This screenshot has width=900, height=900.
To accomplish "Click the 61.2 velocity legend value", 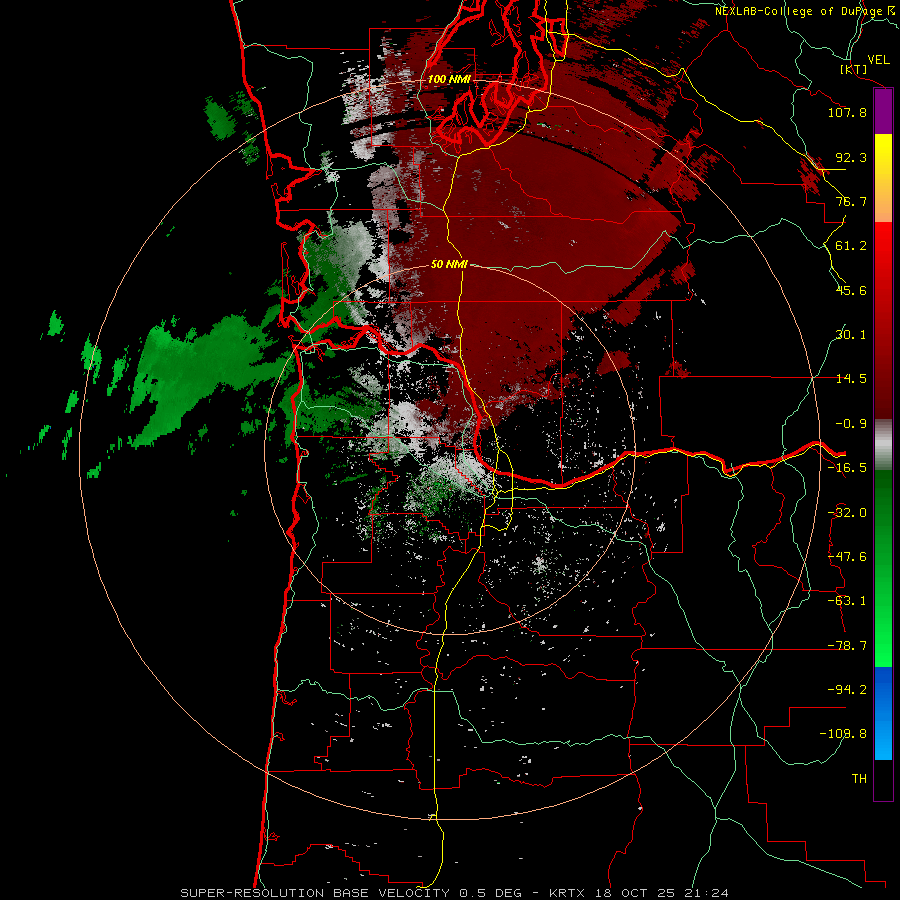I will [x=851, y=246].
